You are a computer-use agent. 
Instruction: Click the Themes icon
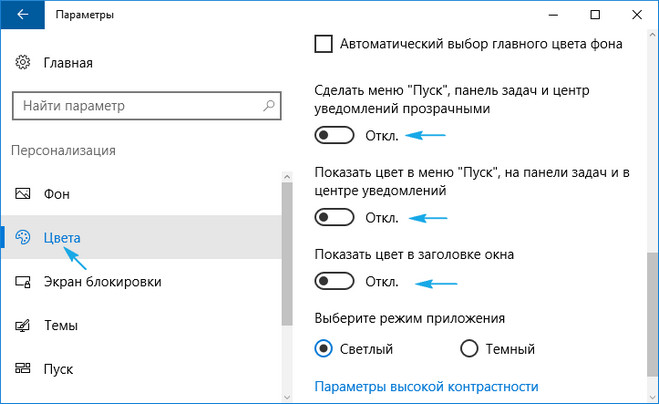tap(23, 325)
